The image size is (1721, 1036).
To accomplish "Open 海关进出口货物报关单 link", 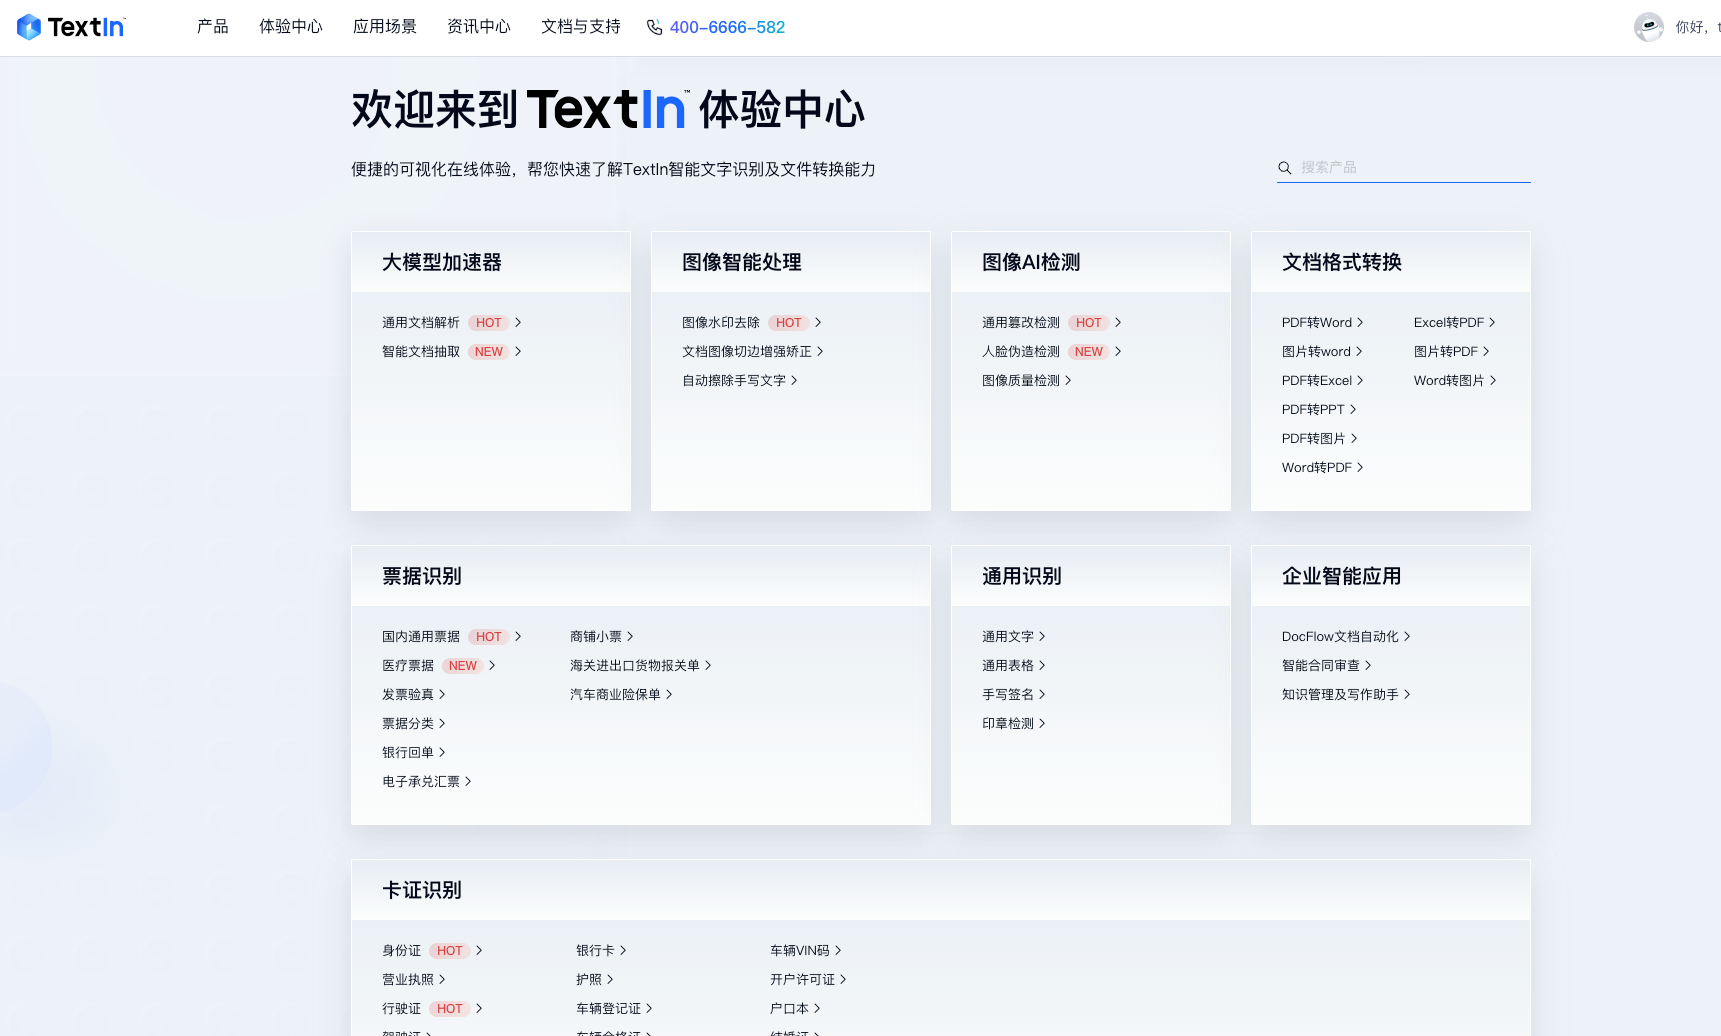I will pyautogui.click(x=635, y=666).
